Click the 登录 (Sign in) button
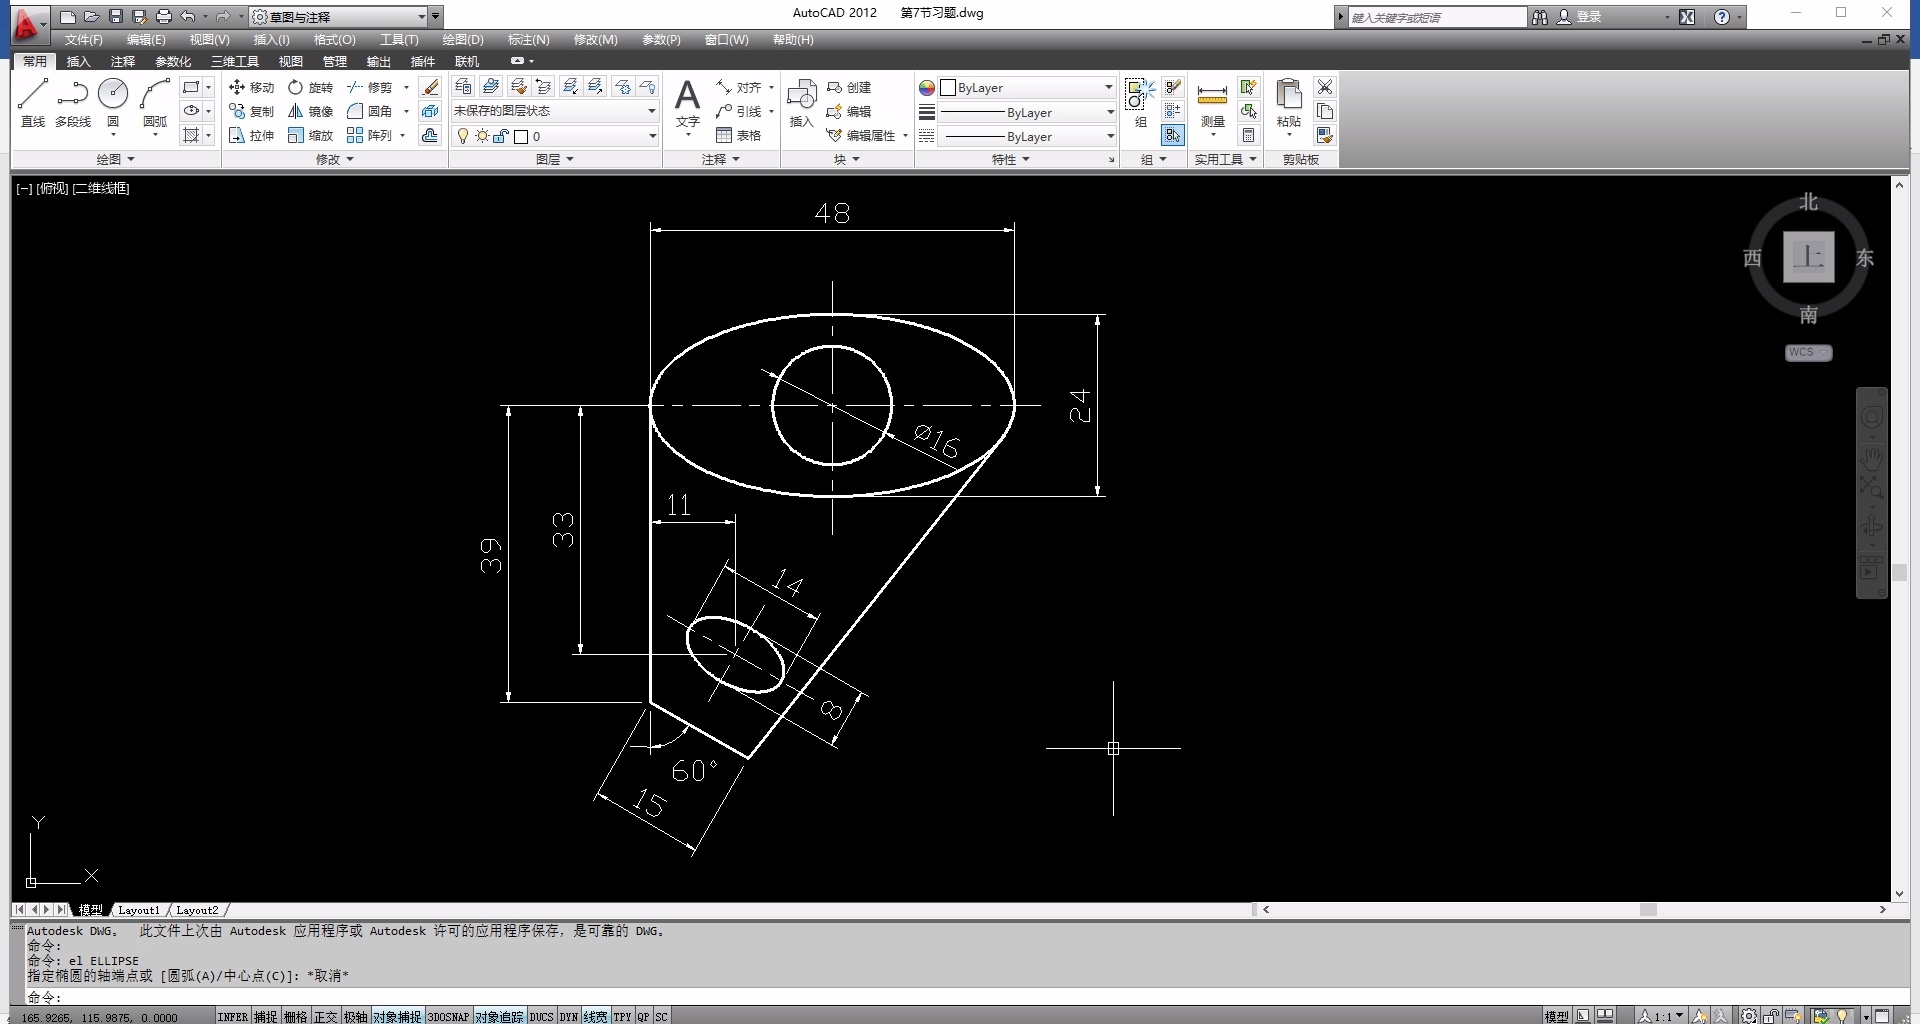This screenshot has width=1920, height=1024. [x=1588, y=17]
